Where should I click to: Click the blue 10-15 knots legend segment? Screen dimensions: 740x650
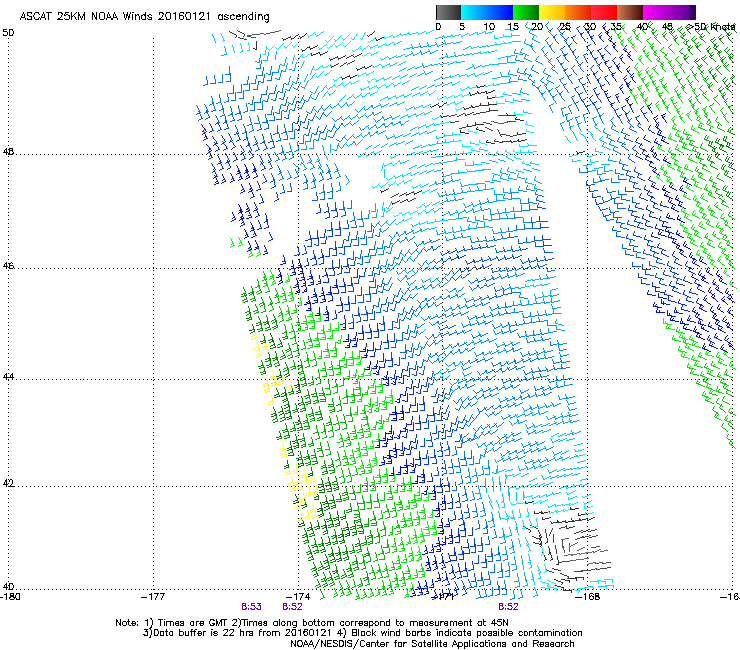click(x=500, y=12)
